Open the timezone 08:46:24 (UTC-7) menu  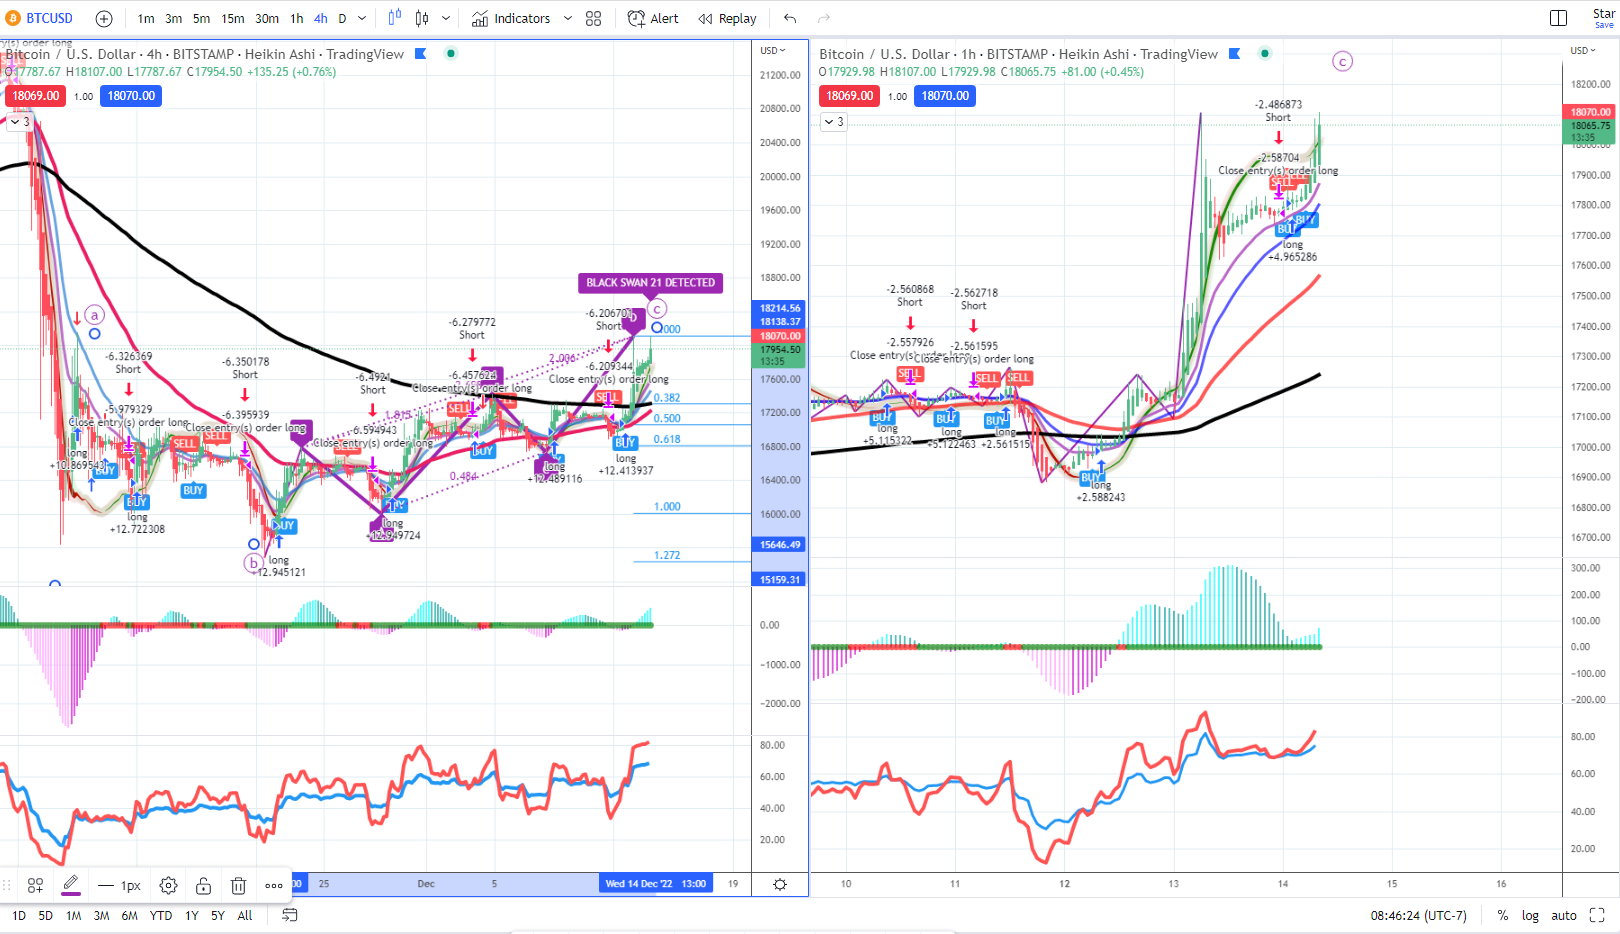[1418, 915]
